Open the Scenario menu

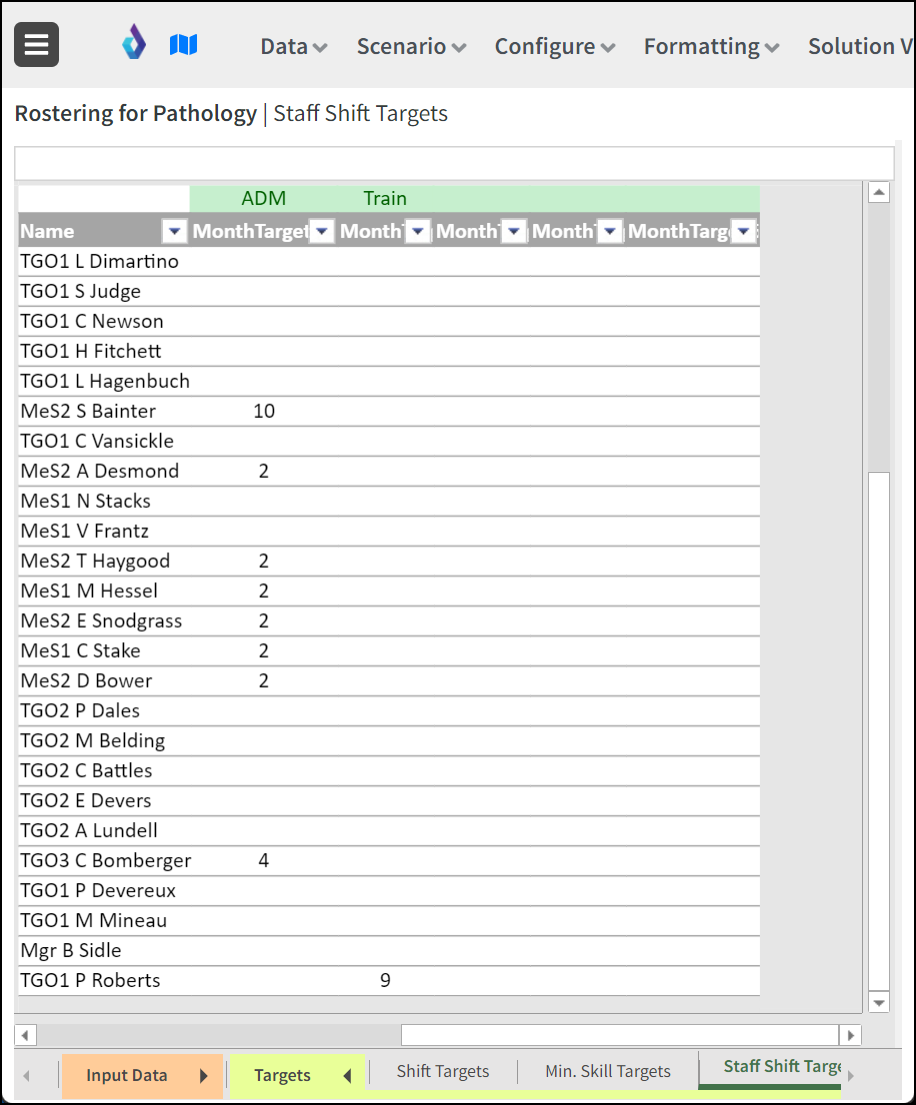pos(411,47)
